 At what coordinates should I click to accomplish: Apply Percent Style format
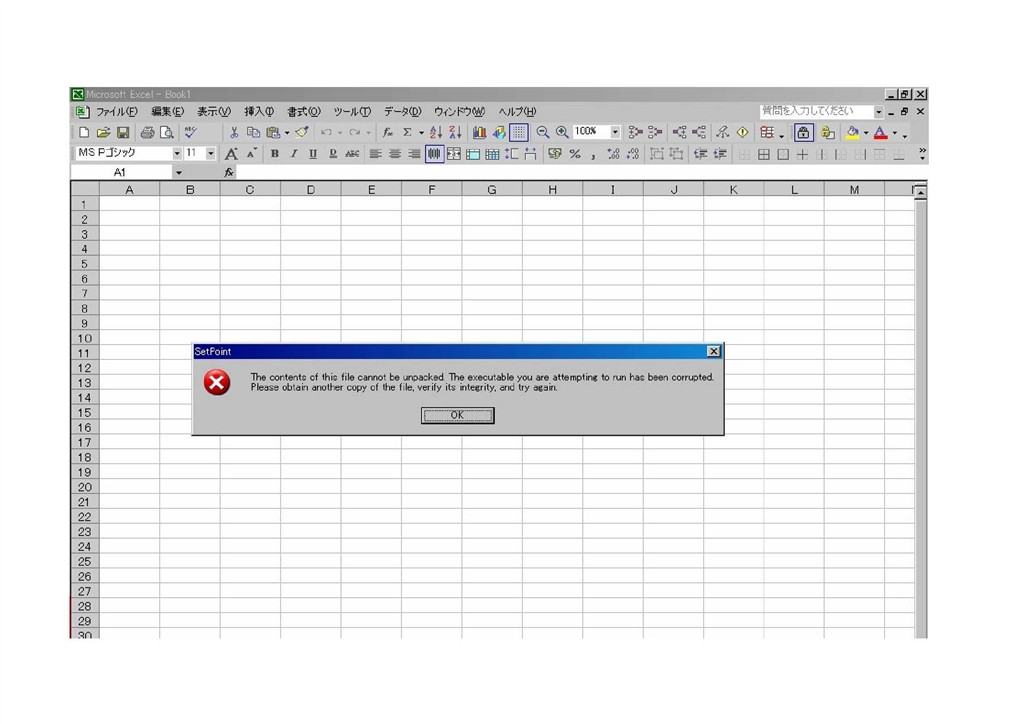point(575,154)
